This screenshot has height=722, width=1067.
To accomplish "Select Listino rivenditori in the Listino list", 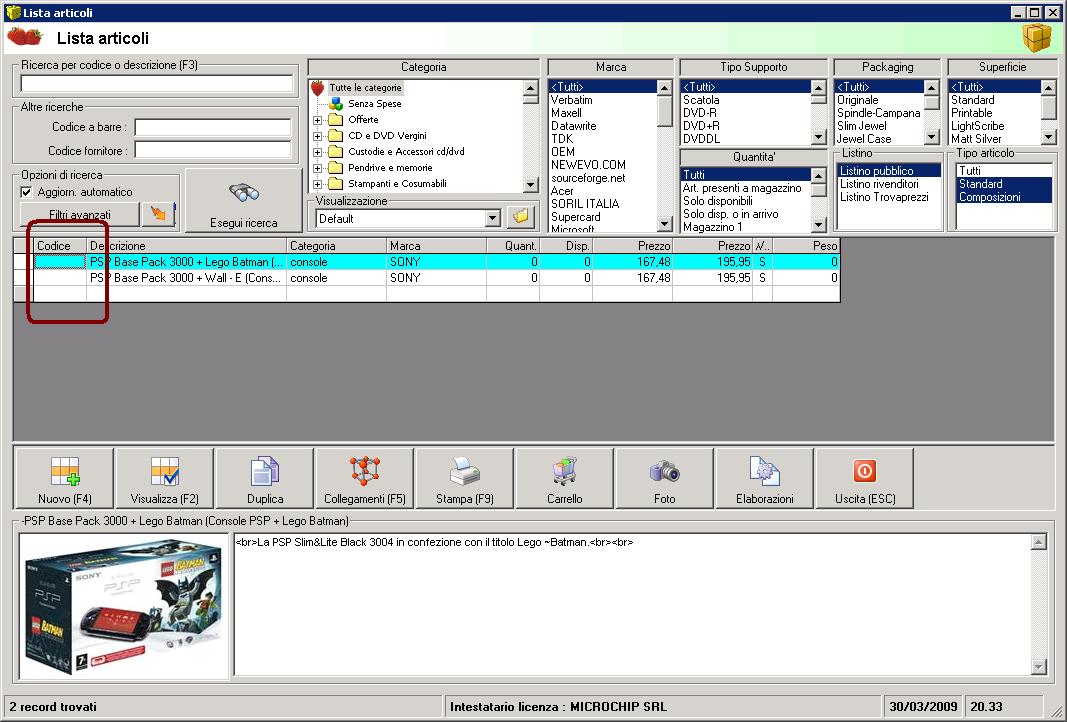I will (879, 184).
